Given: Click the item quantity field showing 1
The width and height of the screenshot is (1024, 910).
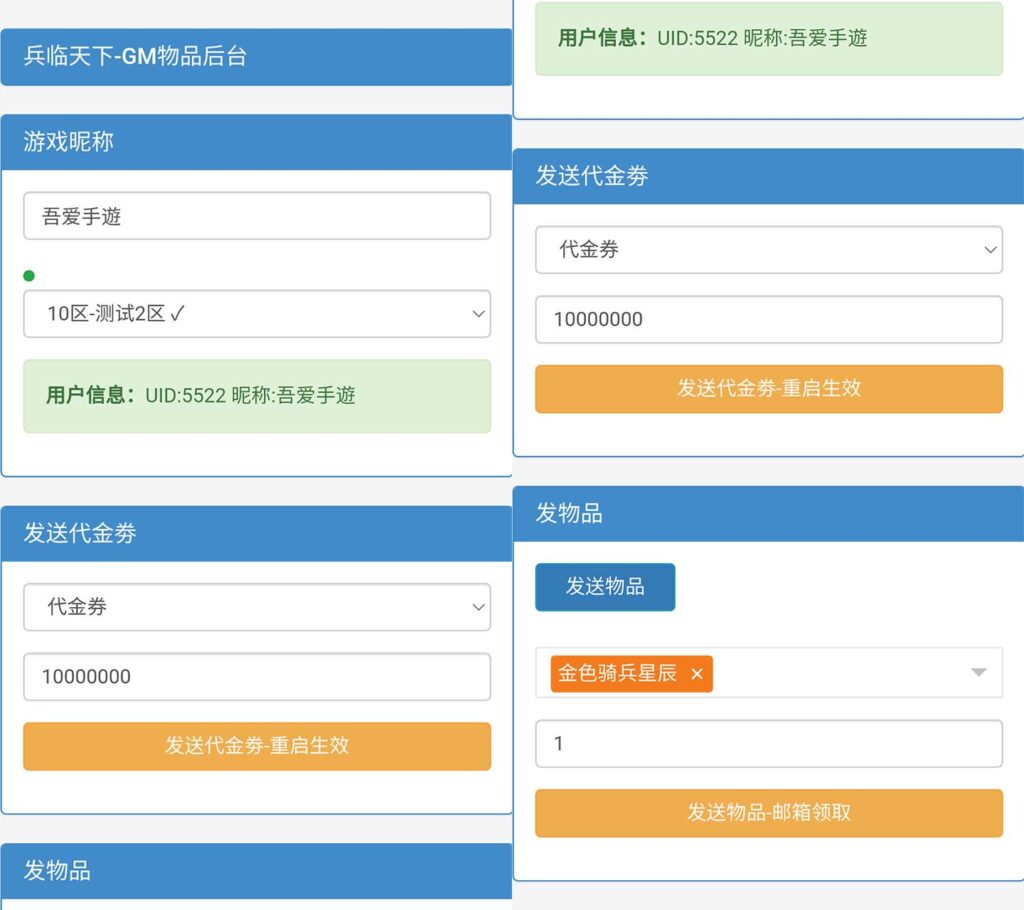Looking at the screenshot, I should click(x=768, y=744).
